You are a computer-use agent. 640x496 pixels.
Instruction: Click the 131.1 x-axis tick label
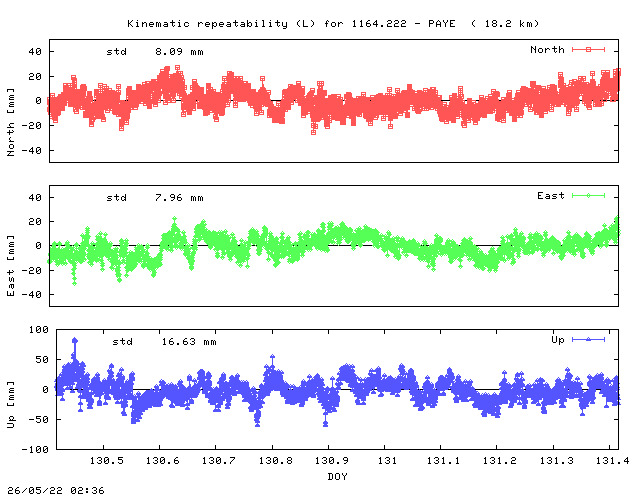[x=443, y=461]
